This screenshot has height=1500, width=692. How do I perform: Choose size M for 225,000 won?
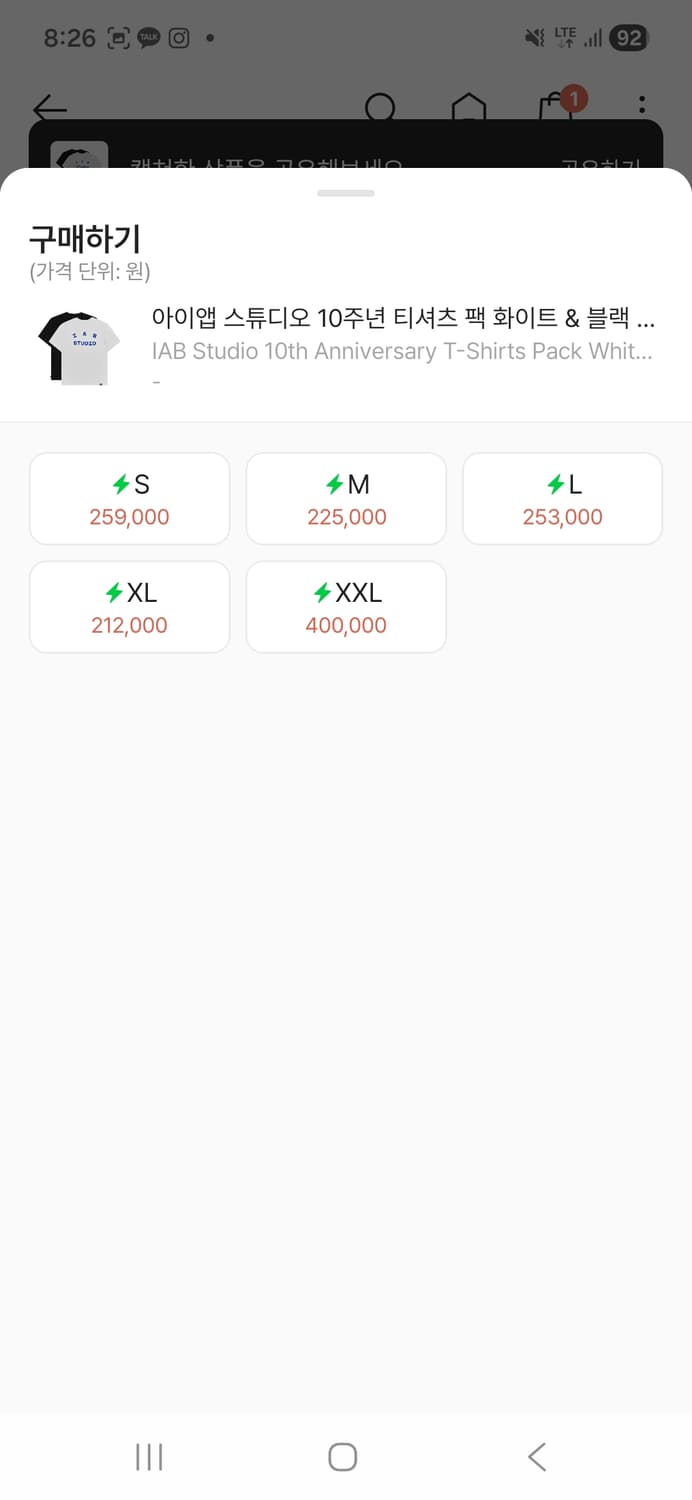[x=346, y=499]
